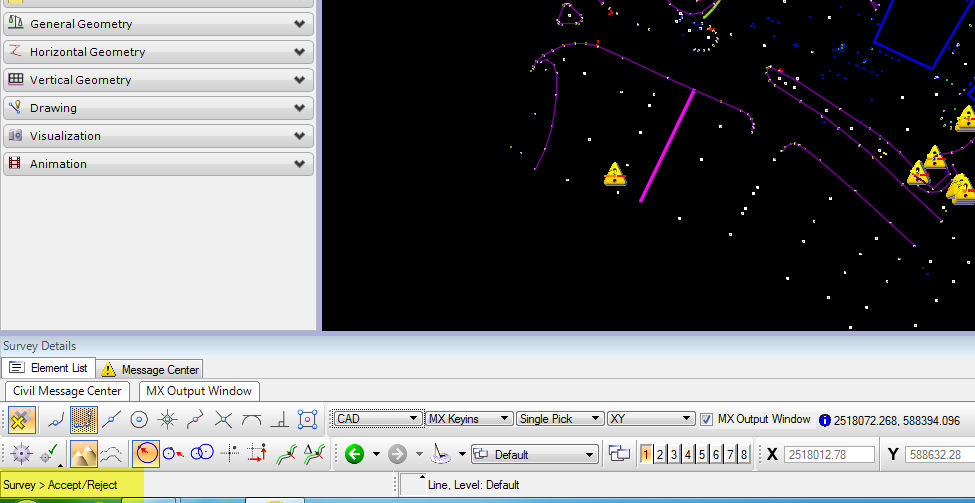Select the Near snap point tool
Viewport: 975px width, 503px height.
(56, 420)
